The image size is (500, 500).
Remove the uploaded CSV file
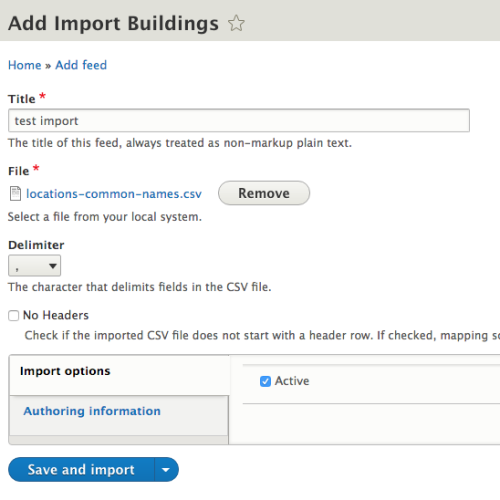[x=264, y=193]
